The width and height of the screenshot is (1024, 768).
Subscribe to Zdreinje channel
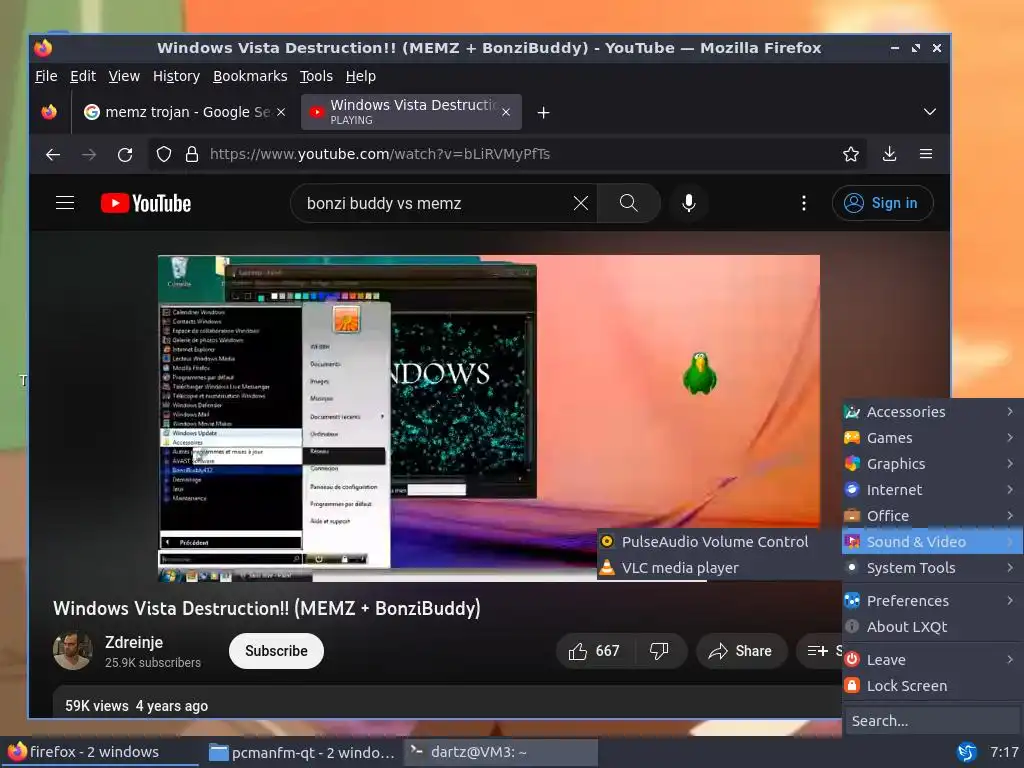[x=276, y=651]
